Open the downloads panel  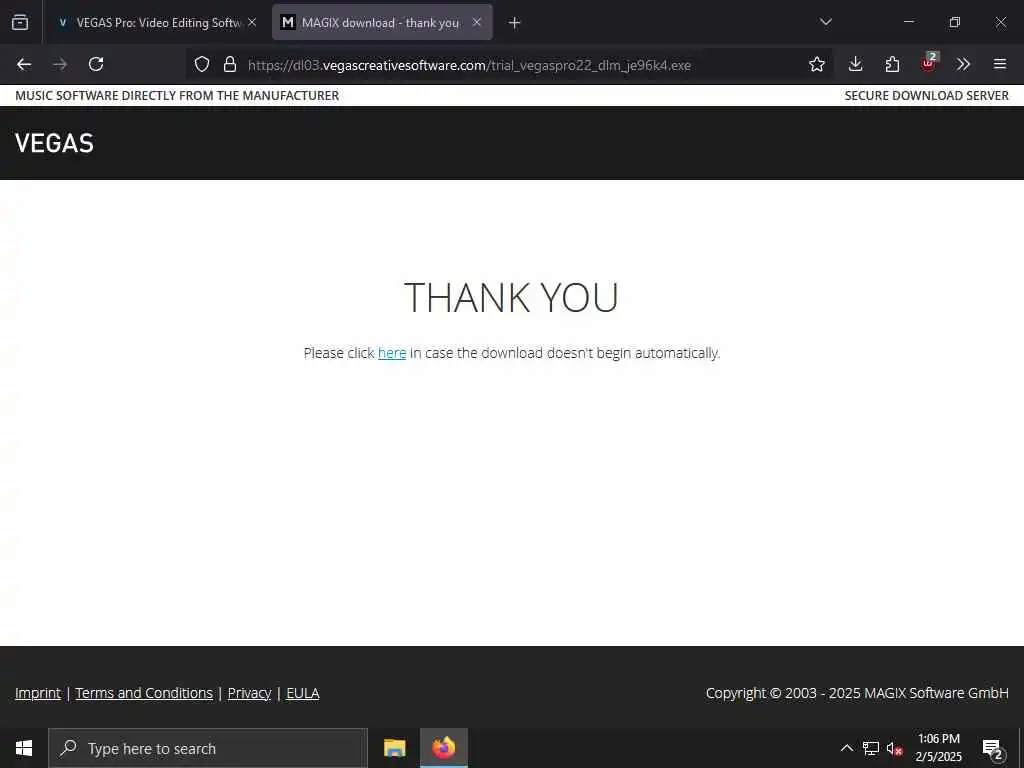(856, 64)
